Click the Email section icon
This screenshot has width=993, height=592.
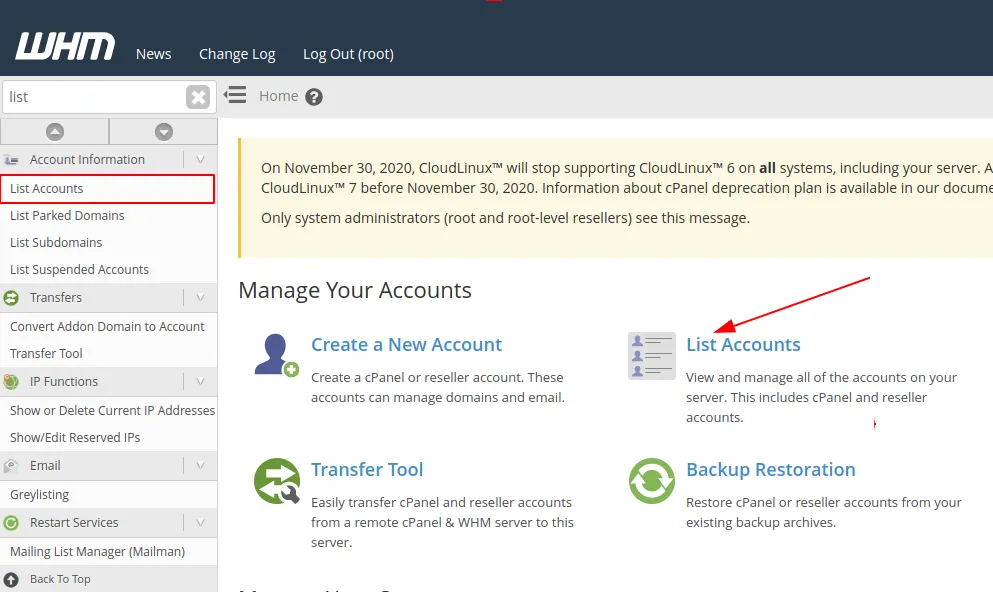pos(11,466)
